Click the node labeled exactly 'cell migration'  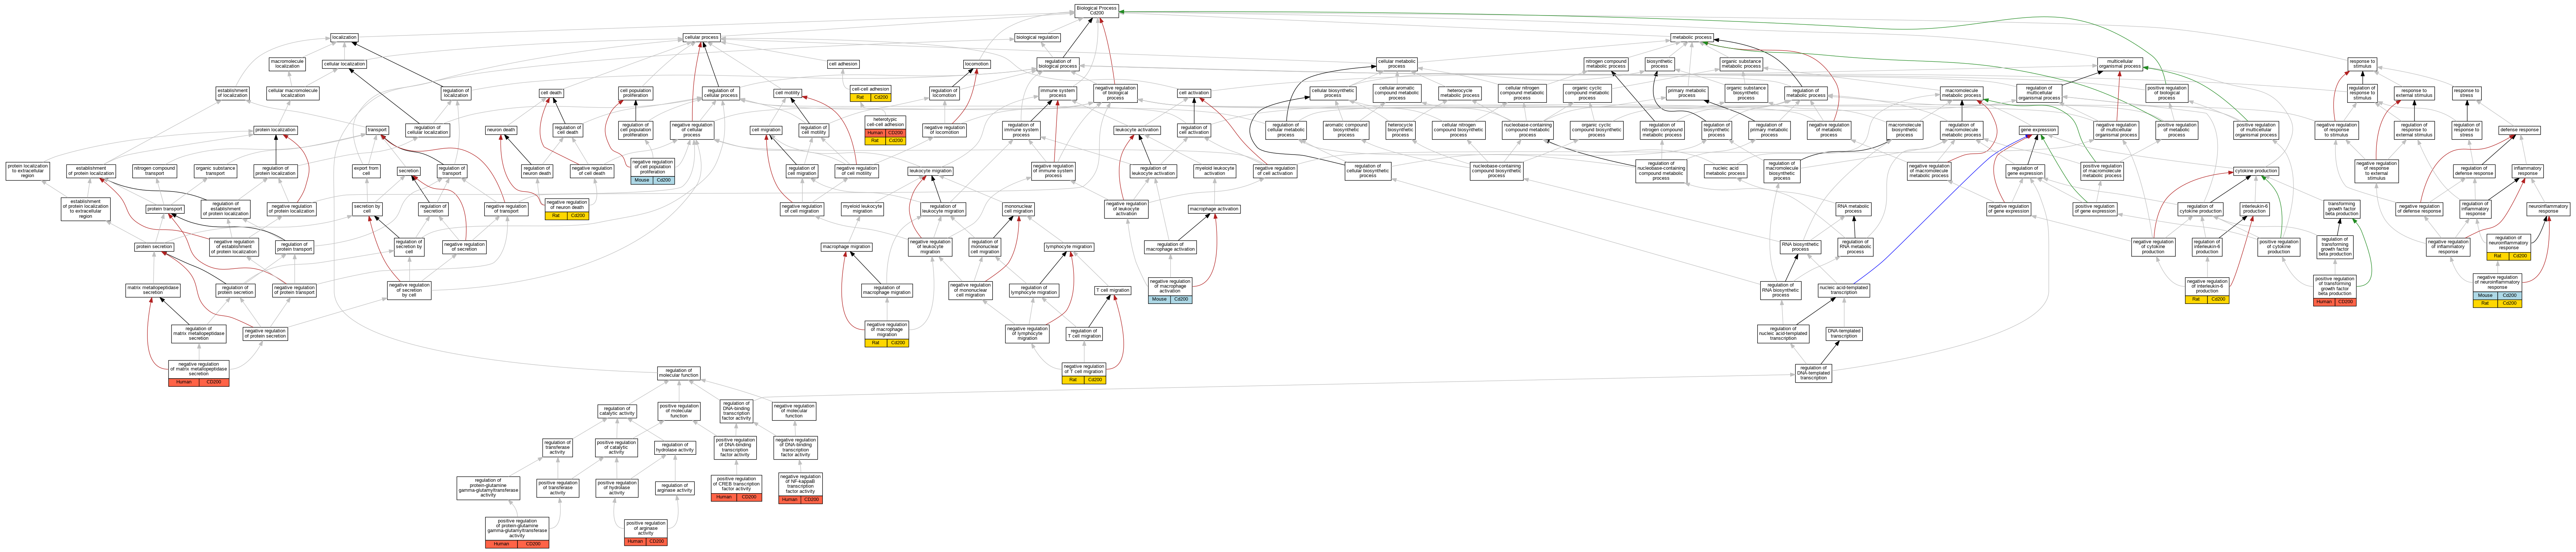766,130
